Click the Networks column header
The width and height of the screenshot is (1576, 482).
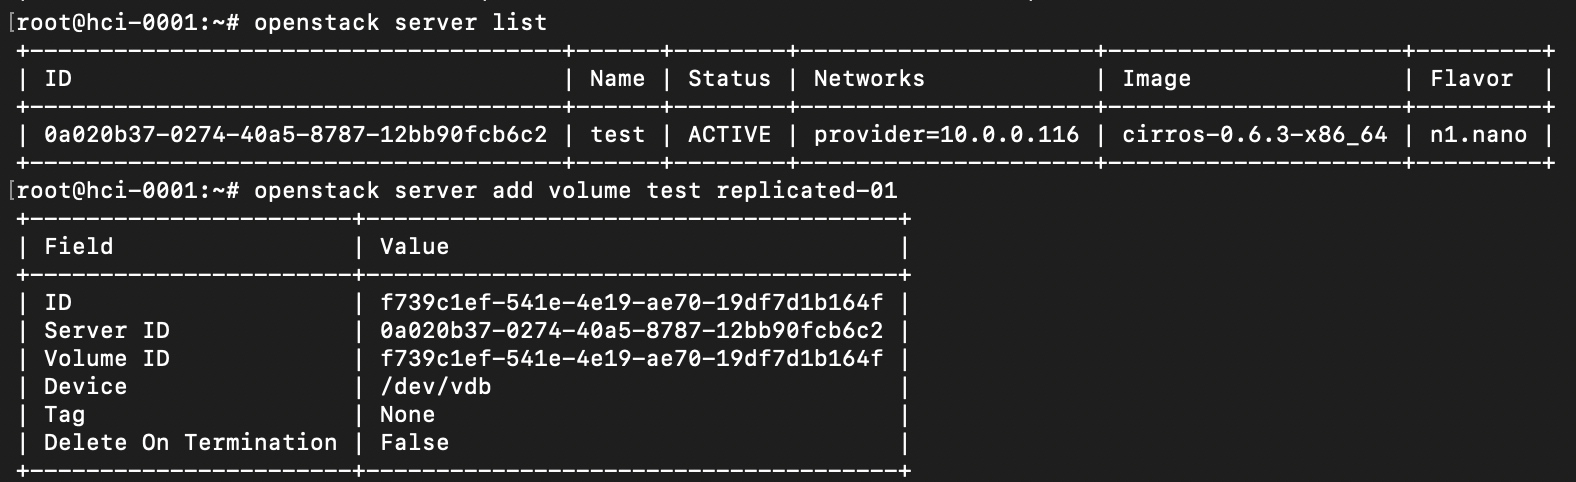click(x=869, y=79)
